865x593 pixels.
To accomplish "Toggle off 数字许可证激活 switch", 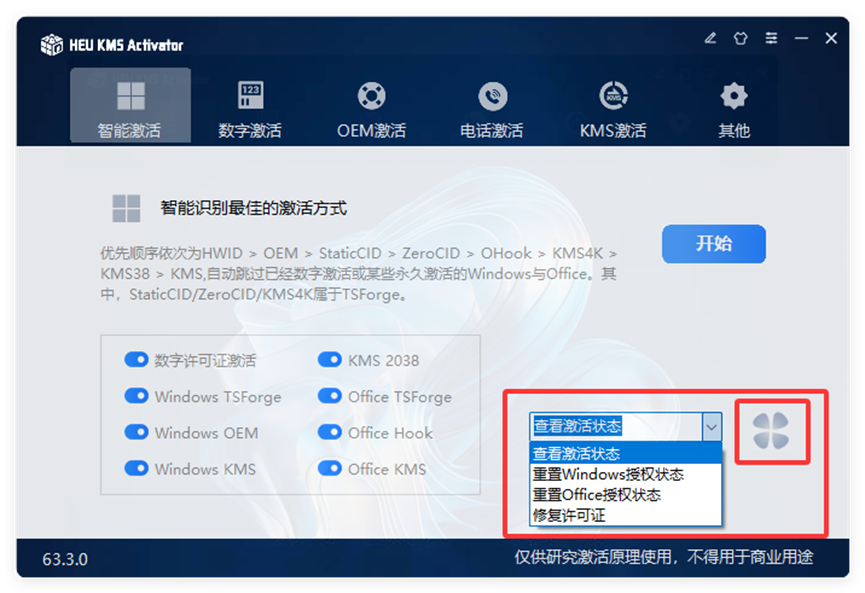I will click(x=137, y=359).
